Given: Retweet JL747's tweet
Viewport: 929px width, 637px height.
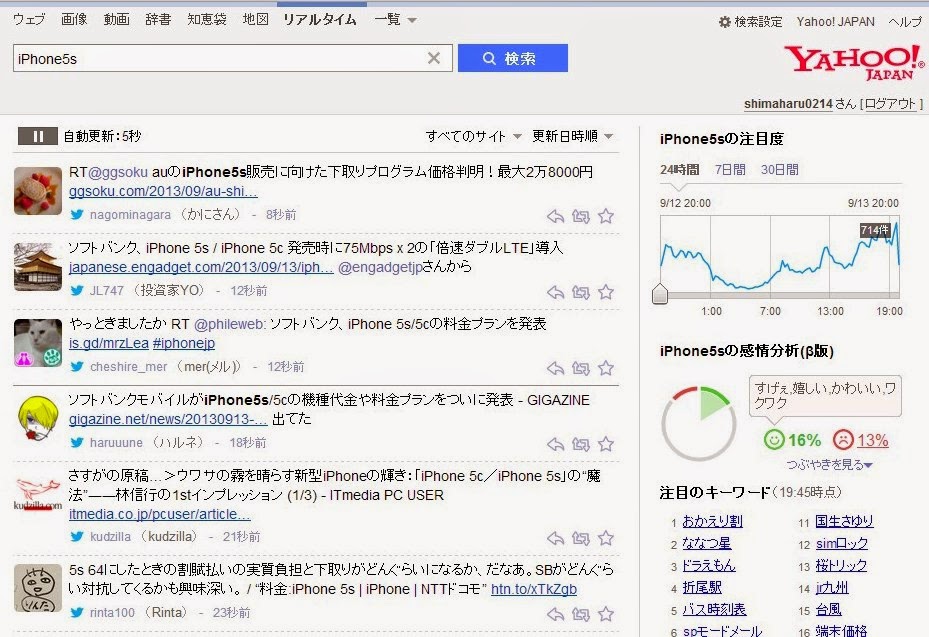Looking at the screenshot, I should tap(581, 292).
